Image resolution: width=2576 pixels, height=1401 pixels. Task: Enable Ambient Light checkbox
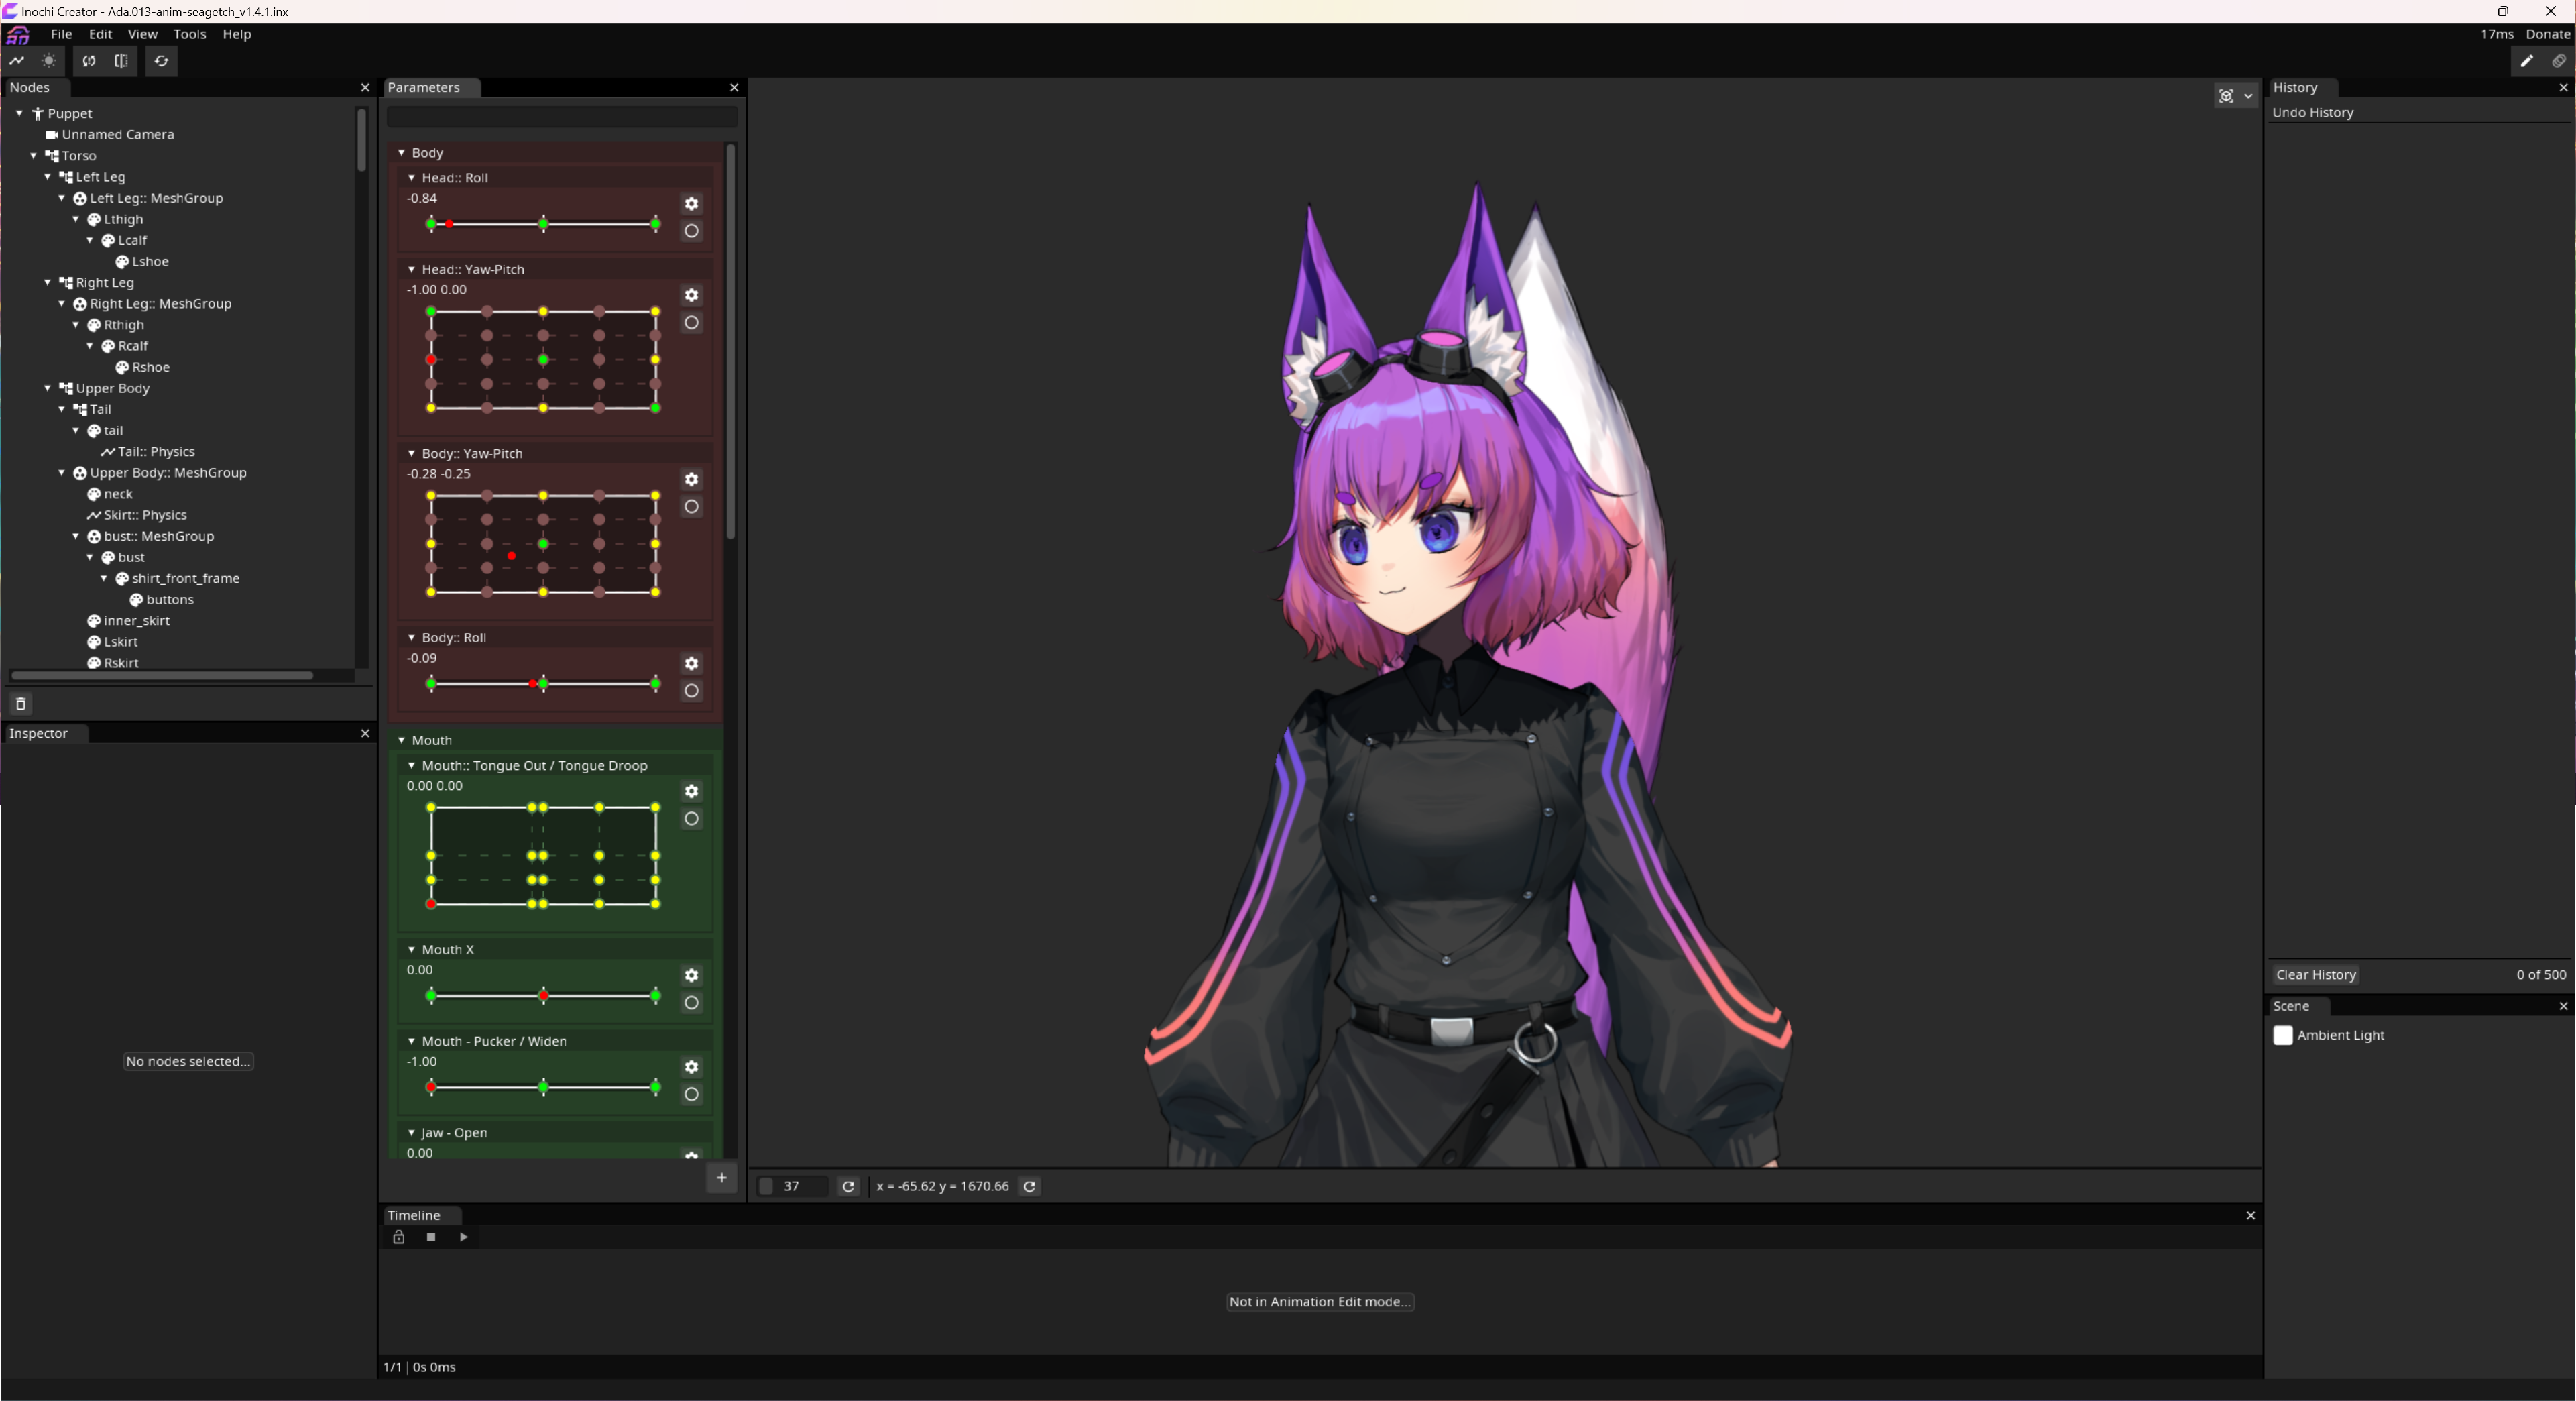(x=2283, y=1036)
